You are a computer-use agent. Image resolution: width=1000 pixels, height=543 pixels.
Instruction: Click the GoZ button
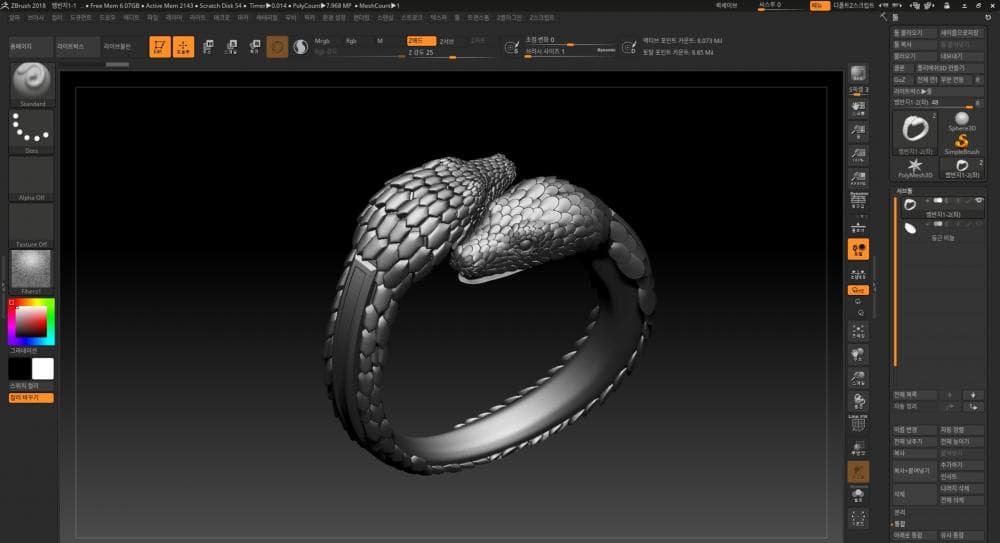click(x=901, y=80)
